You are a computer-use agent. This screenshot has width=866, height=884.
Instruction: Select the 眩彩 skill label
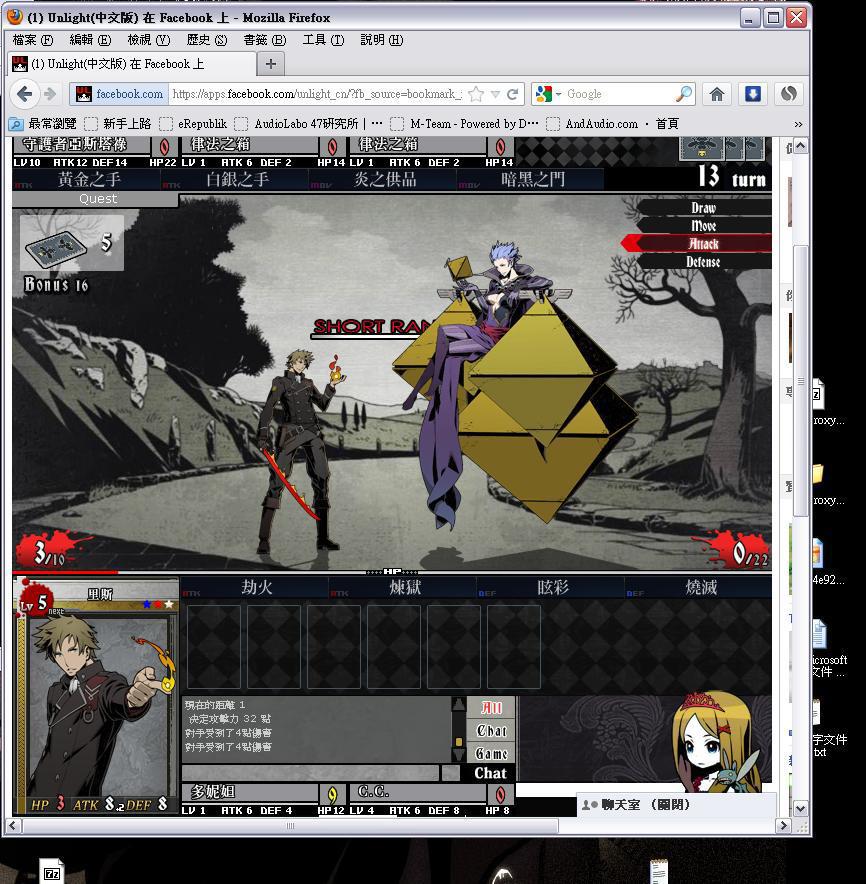point(551,587)
